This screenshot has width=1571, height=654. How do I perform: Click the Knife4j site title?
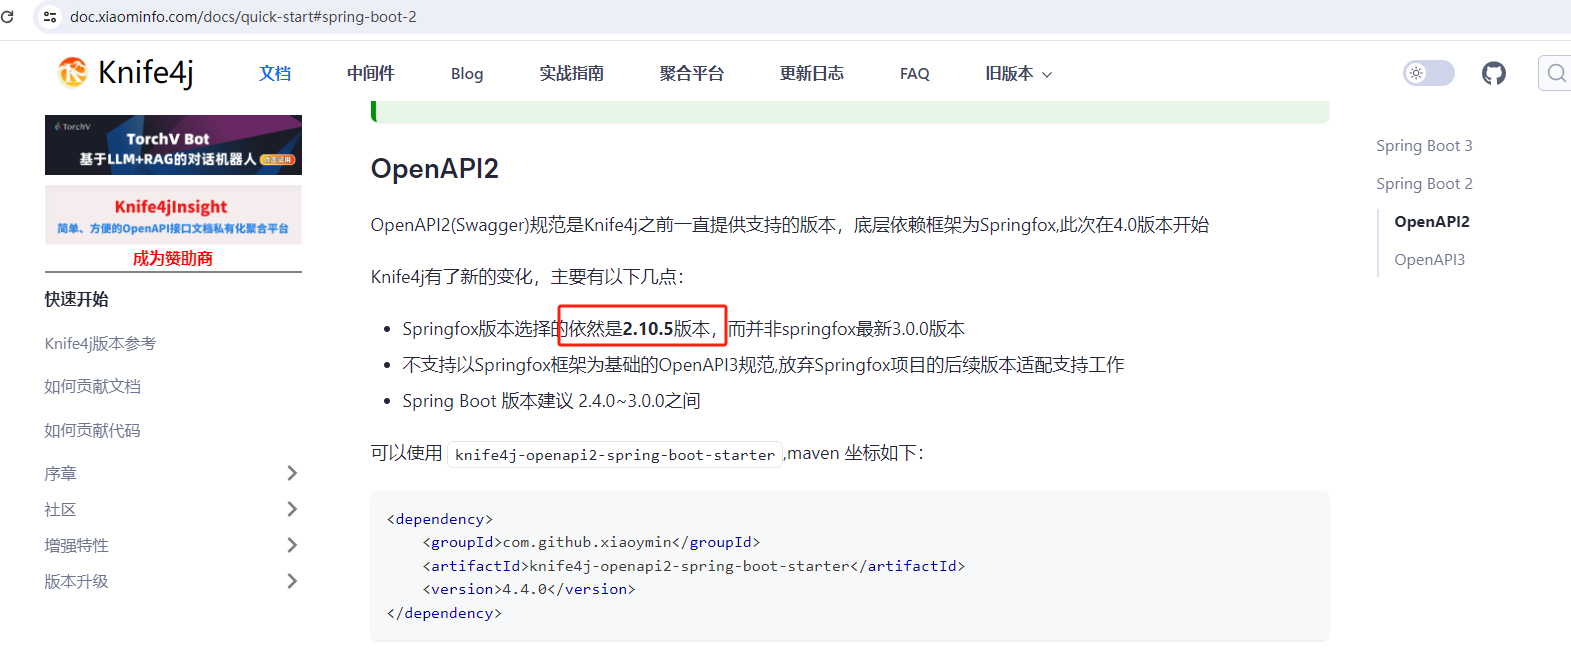[x=146, y=72]
